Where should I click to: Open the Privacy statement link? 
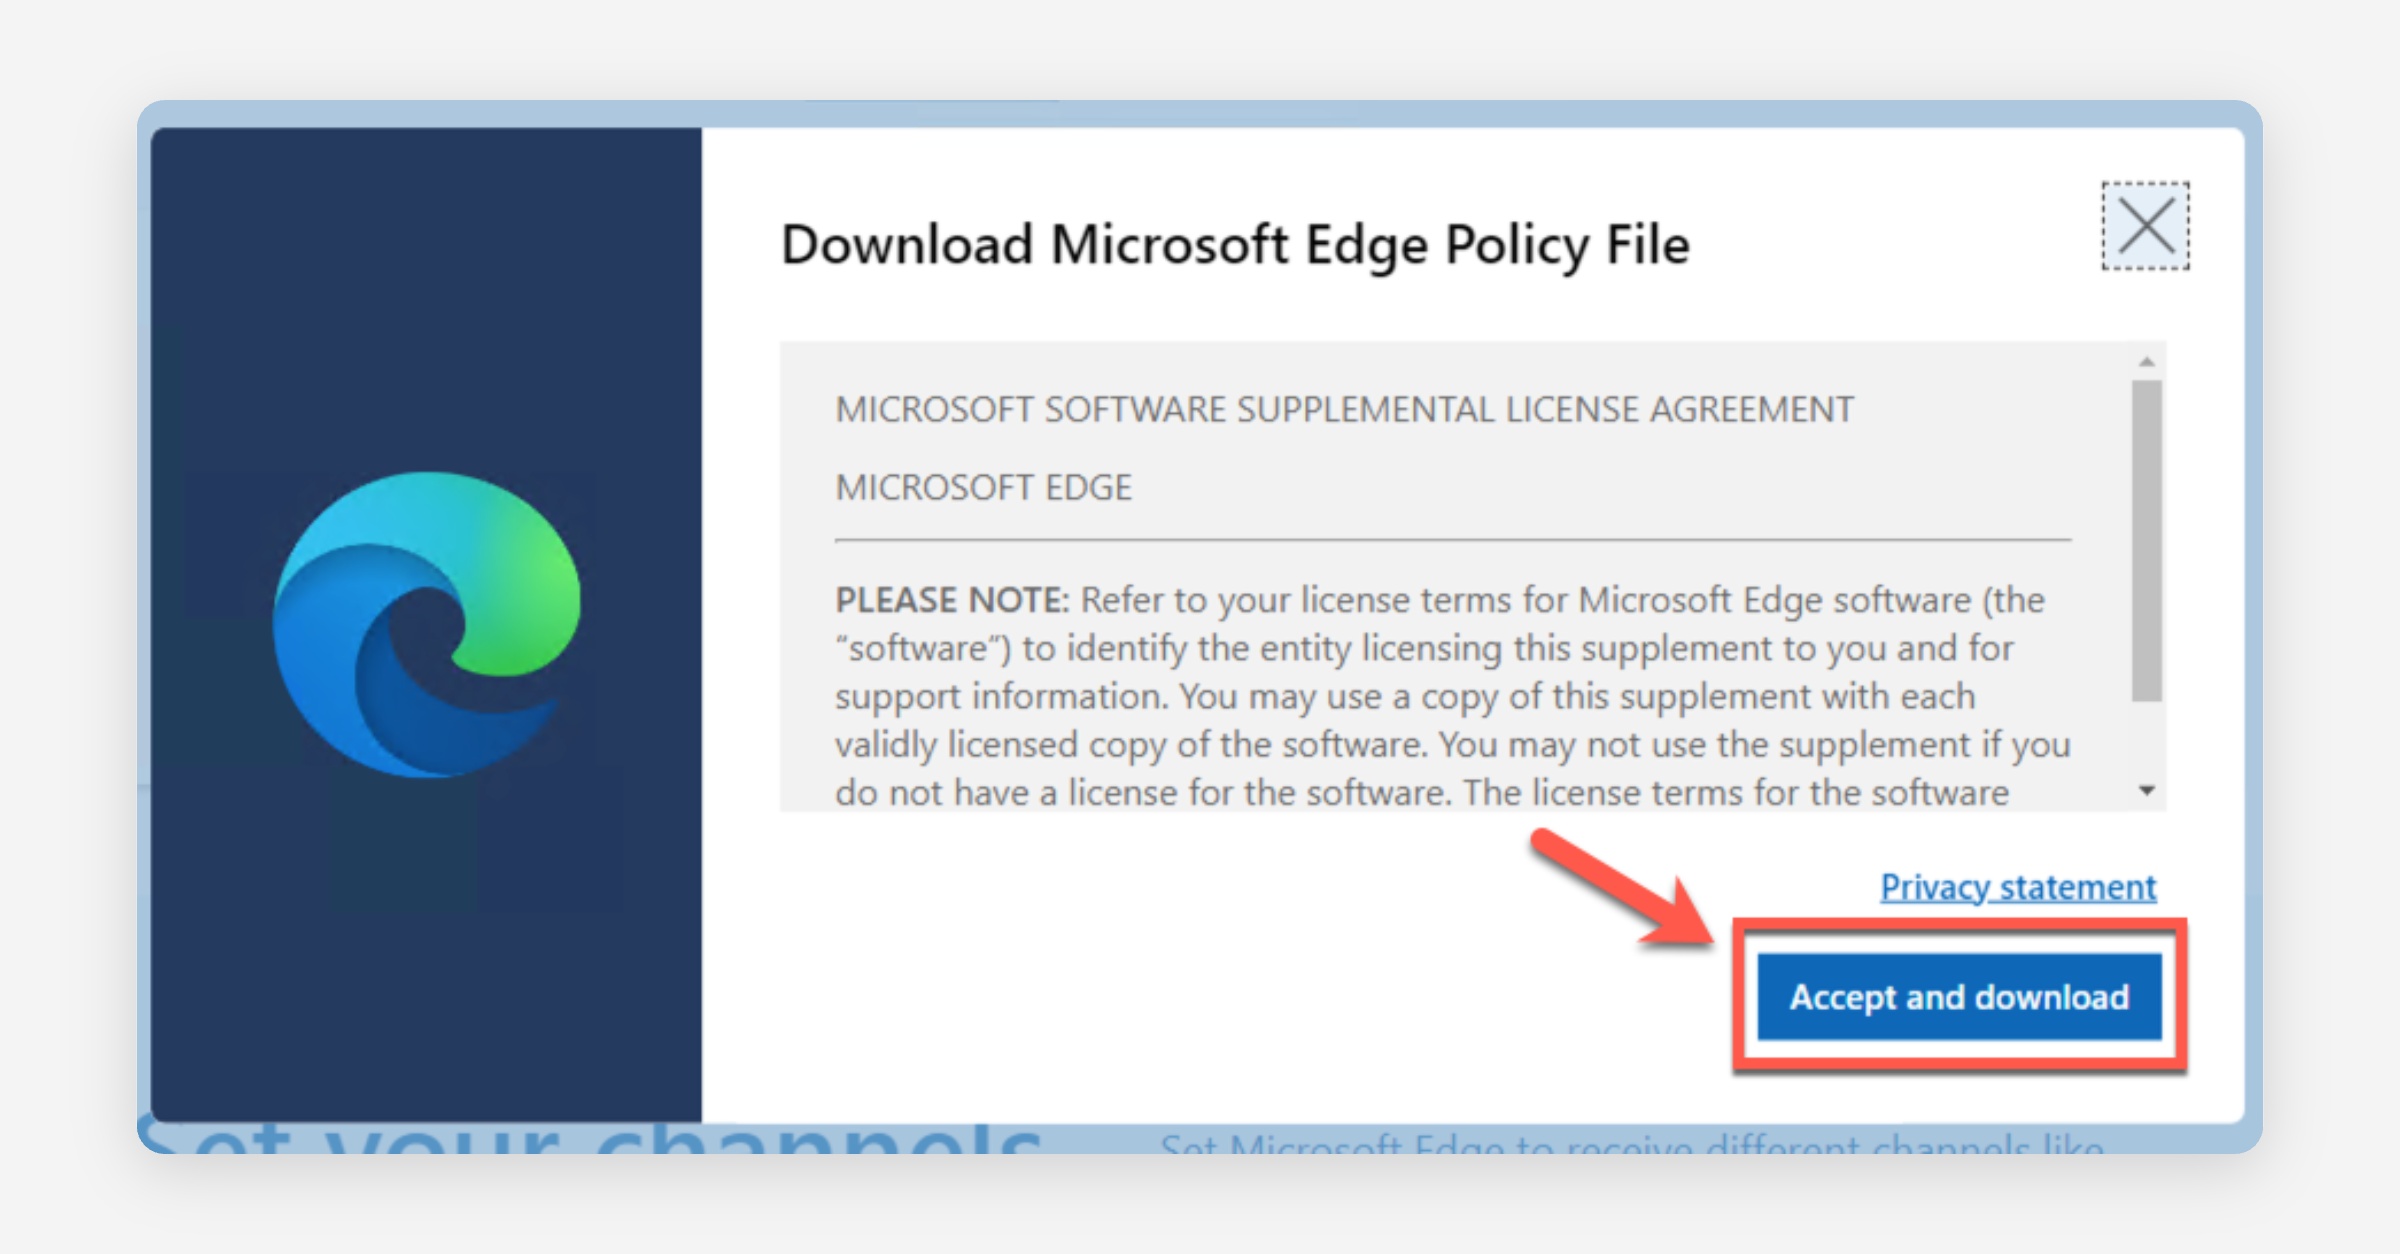pos(2017,887)
